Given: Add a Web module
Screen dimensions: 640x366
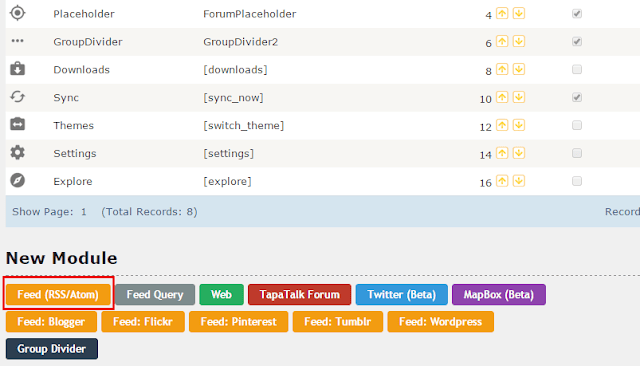Looking at the screenshot, I should coord(221,295).
